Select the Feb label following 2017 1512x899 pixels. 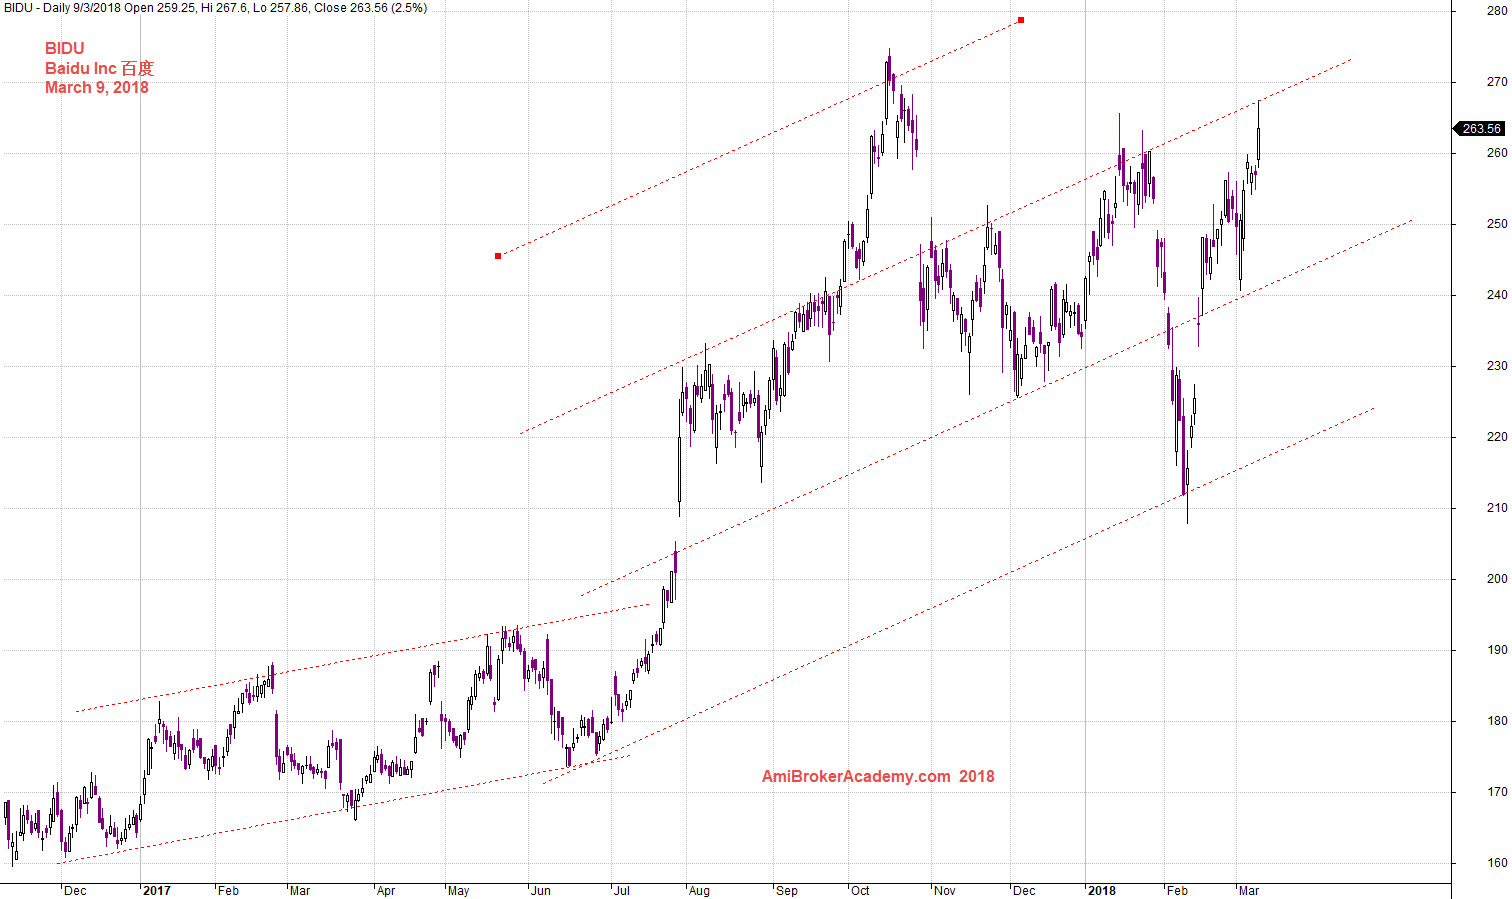click(x=228, y=891)
